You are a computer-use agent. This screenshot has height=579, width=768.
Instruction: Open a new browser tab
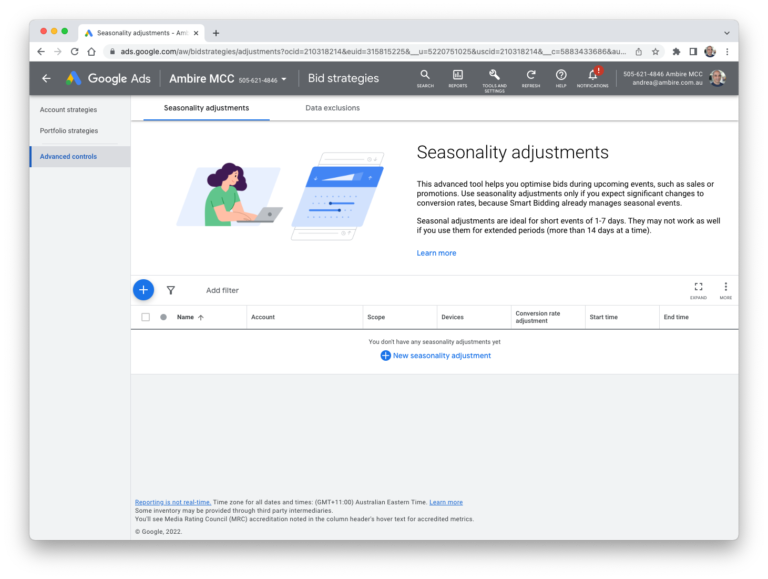216,33
